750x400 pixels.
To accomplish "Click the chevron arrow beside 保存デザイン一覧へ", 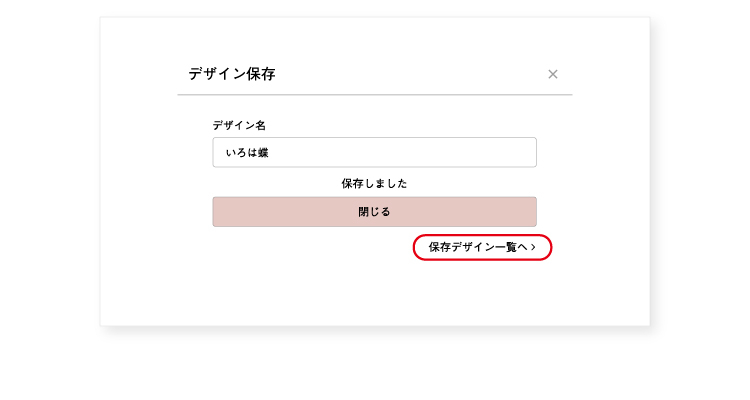I will (534, 247).
